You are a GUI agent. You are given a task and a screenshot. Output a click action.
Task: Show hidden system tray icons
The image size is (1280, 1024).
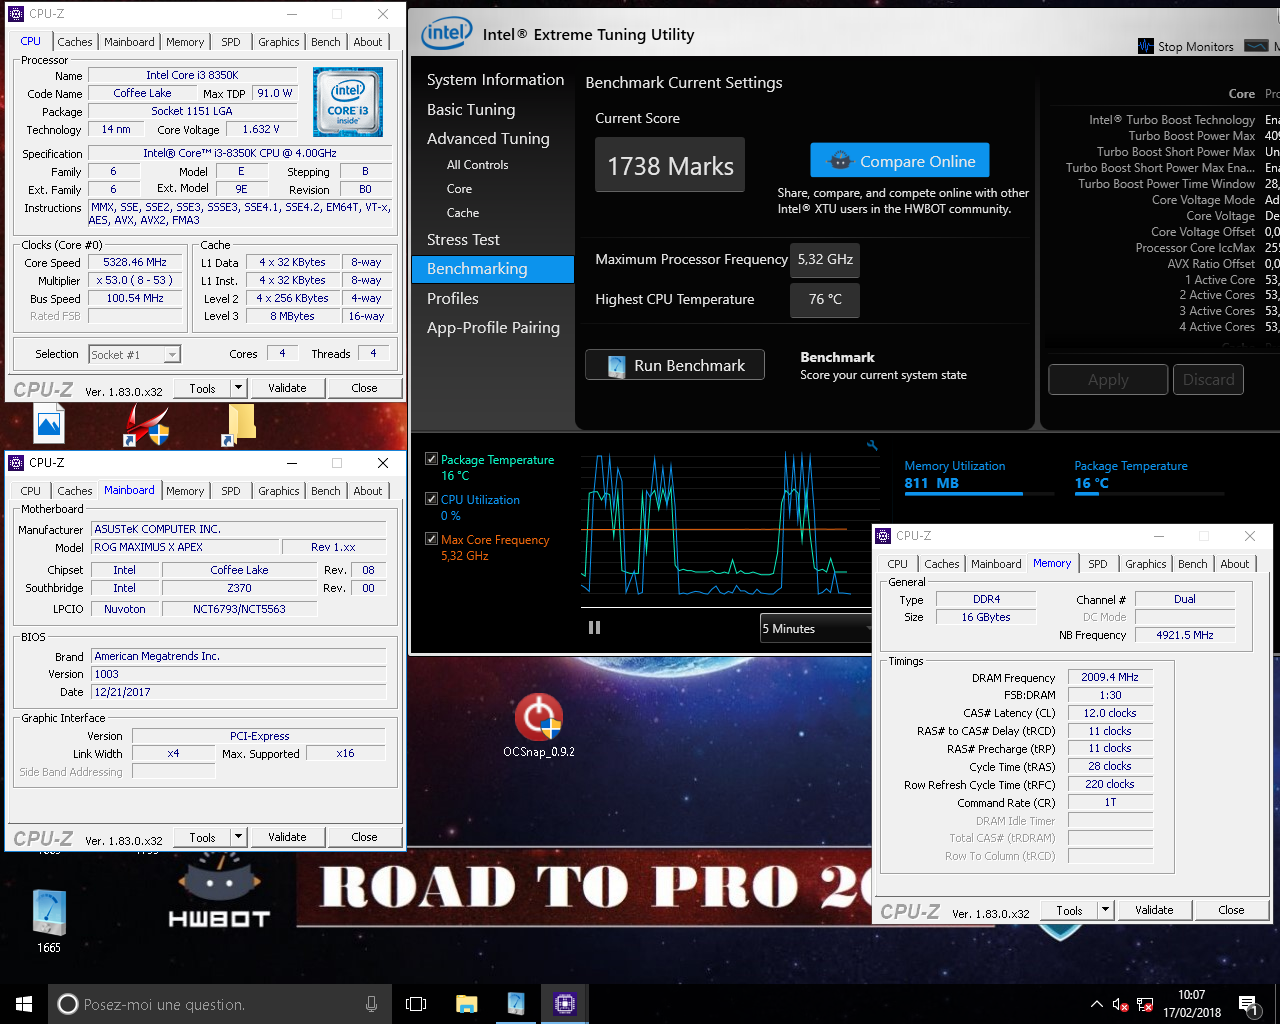click(1097, 1004)
